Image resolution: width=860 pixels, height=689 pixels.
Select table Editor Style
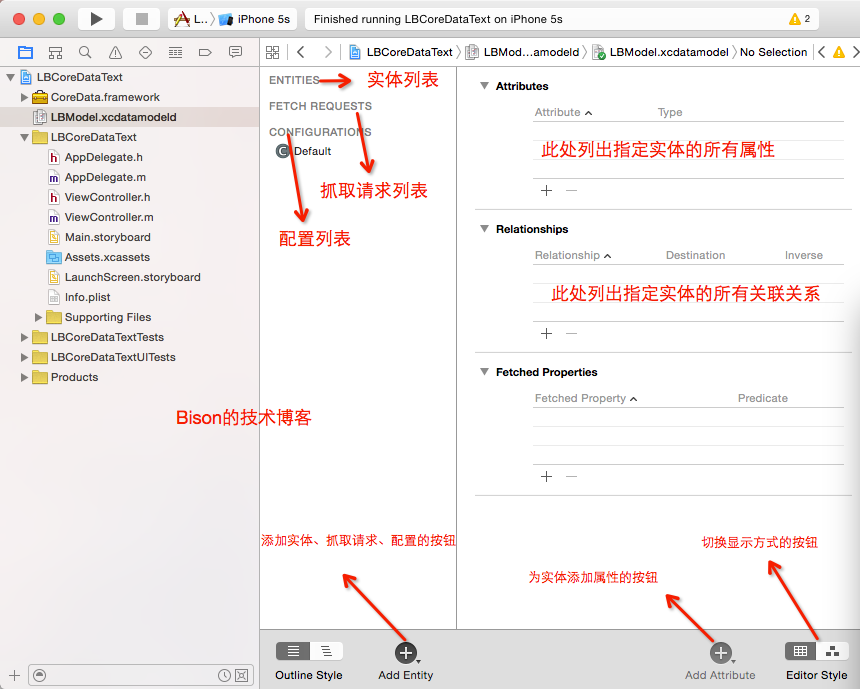801,651
